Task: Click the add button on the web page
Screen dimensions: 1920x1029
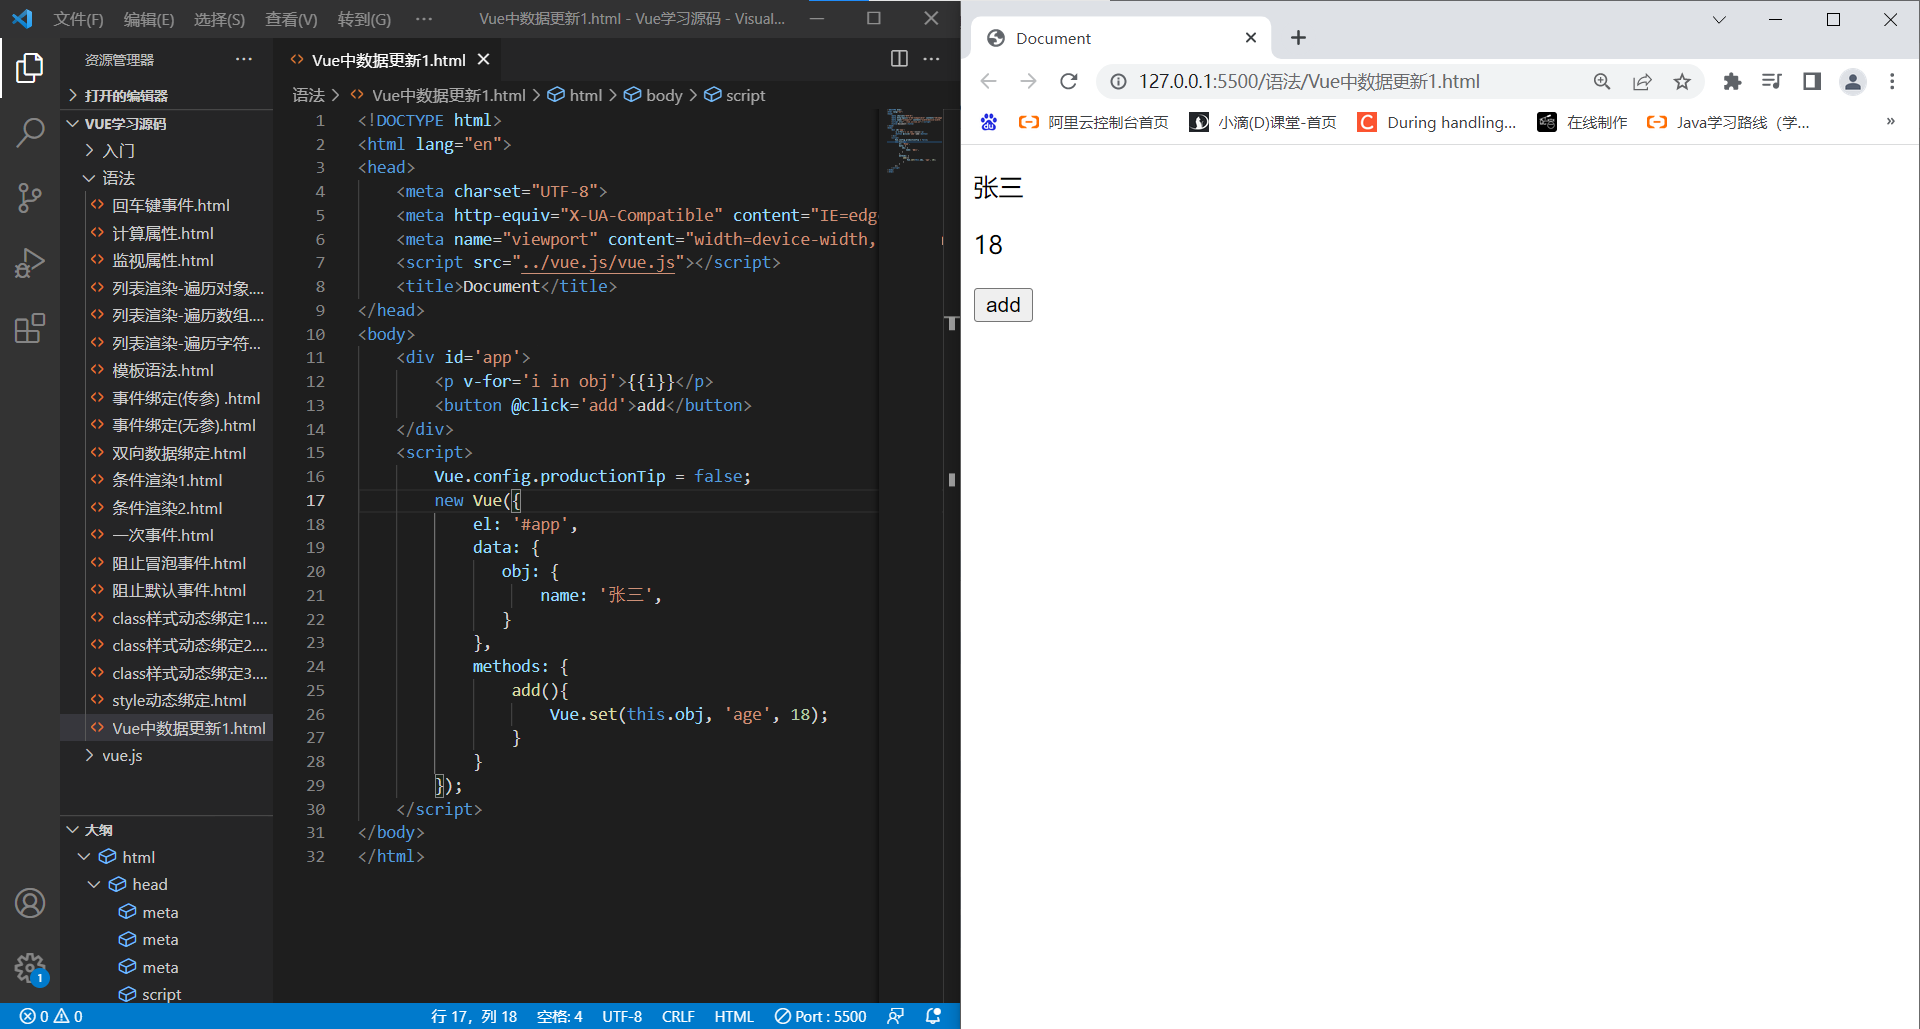Action: (1003, 305)
